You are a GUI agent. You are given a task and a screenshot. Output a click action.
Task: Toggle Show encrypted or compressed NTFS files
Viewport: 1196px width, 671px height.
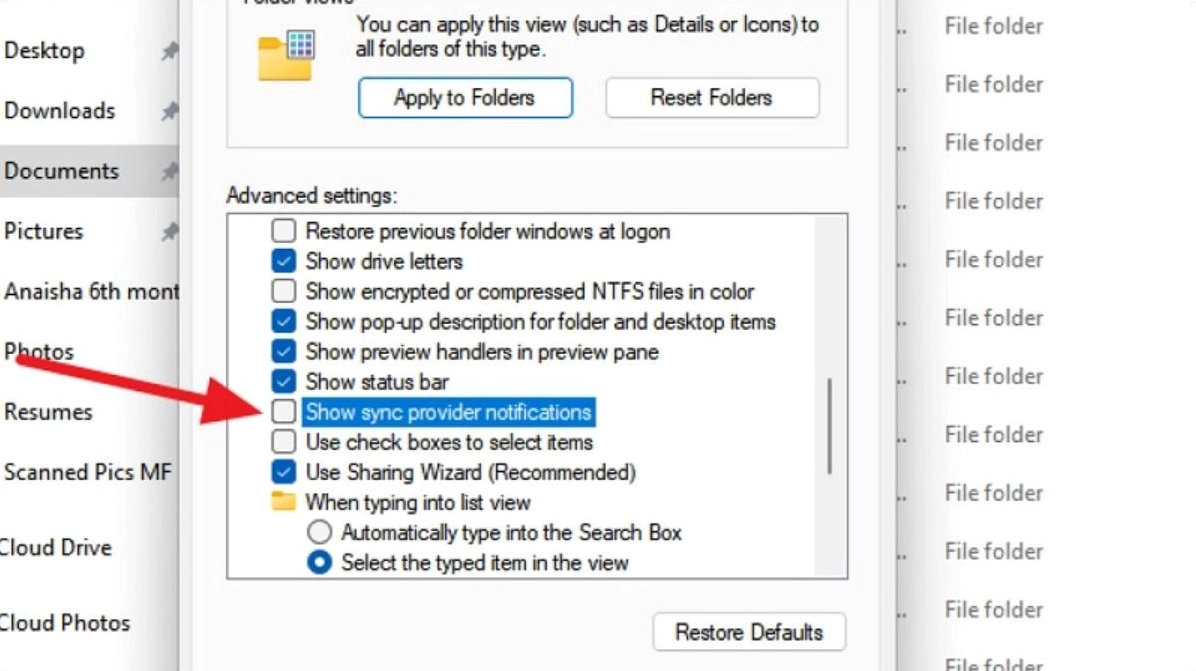[x=284, y=292]
